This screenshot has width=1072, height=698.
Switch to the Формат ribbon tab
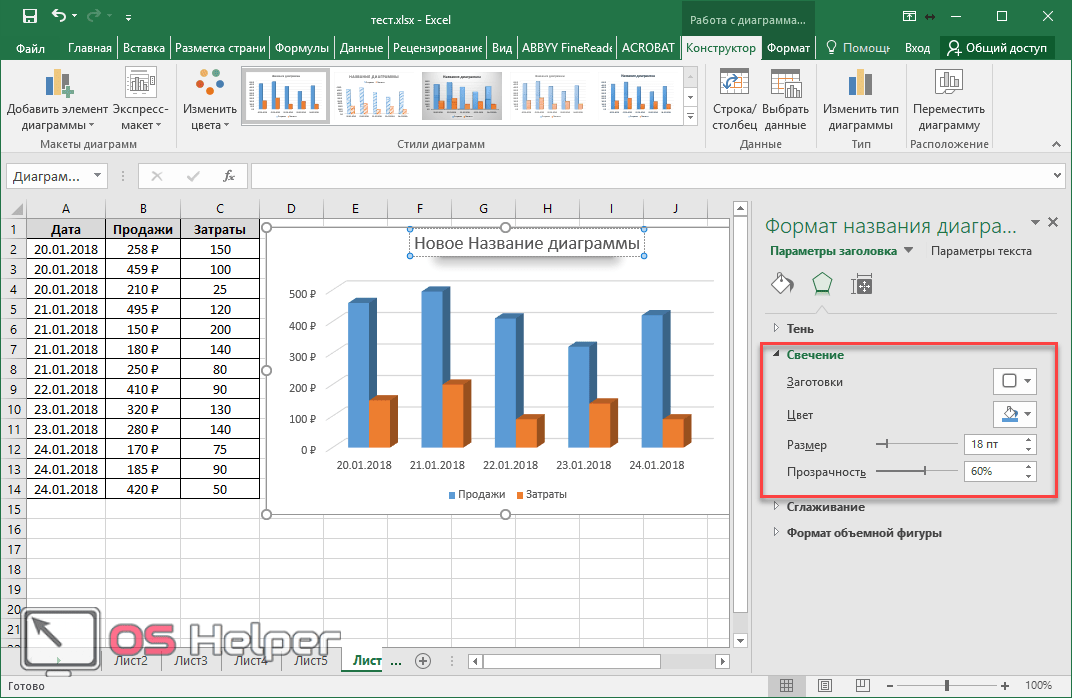pos(788,48)
